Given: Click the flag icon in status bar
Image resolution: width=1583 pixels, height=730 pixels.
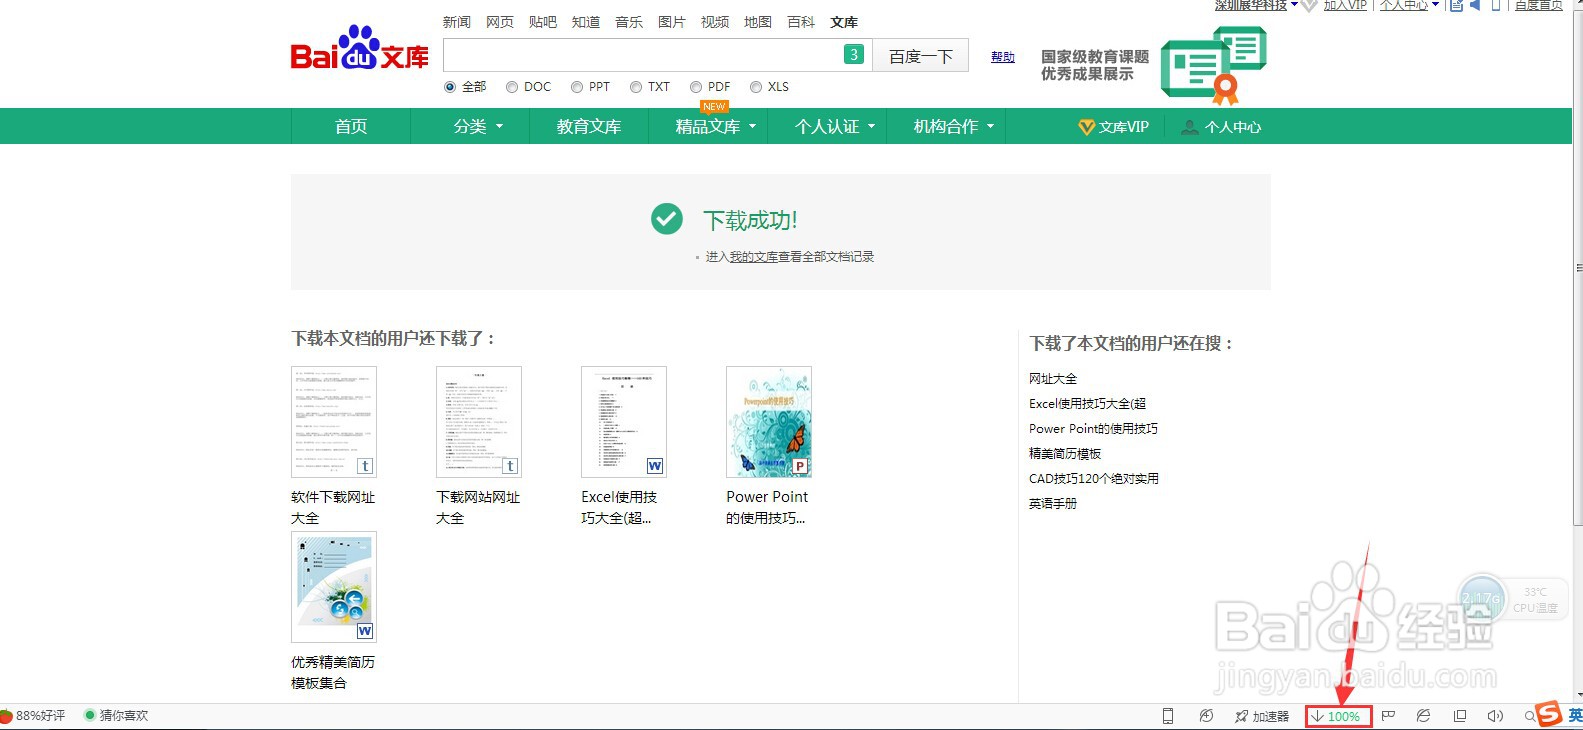Looking at the screenshot, I should coord(1388,716).
